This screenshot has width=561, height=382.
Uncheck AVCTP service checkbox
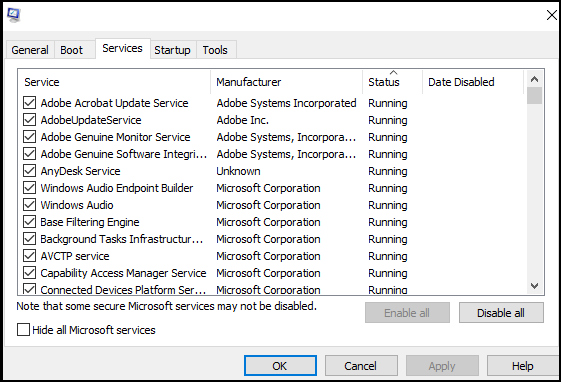point(29,256)
